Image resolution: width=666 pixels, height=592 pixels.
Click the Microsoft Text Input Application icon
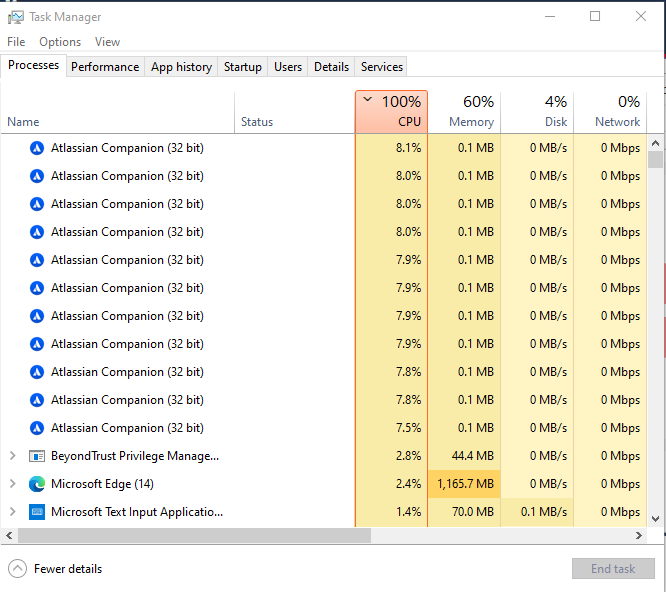pyautogui.click(x=37, y=512)
